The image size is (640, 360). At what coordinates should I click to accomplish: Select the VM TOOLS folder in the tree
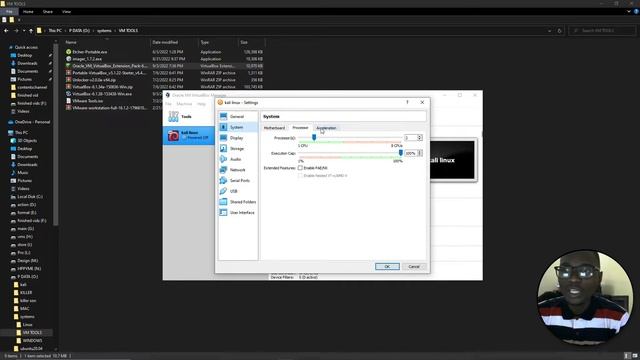point(32,333)
